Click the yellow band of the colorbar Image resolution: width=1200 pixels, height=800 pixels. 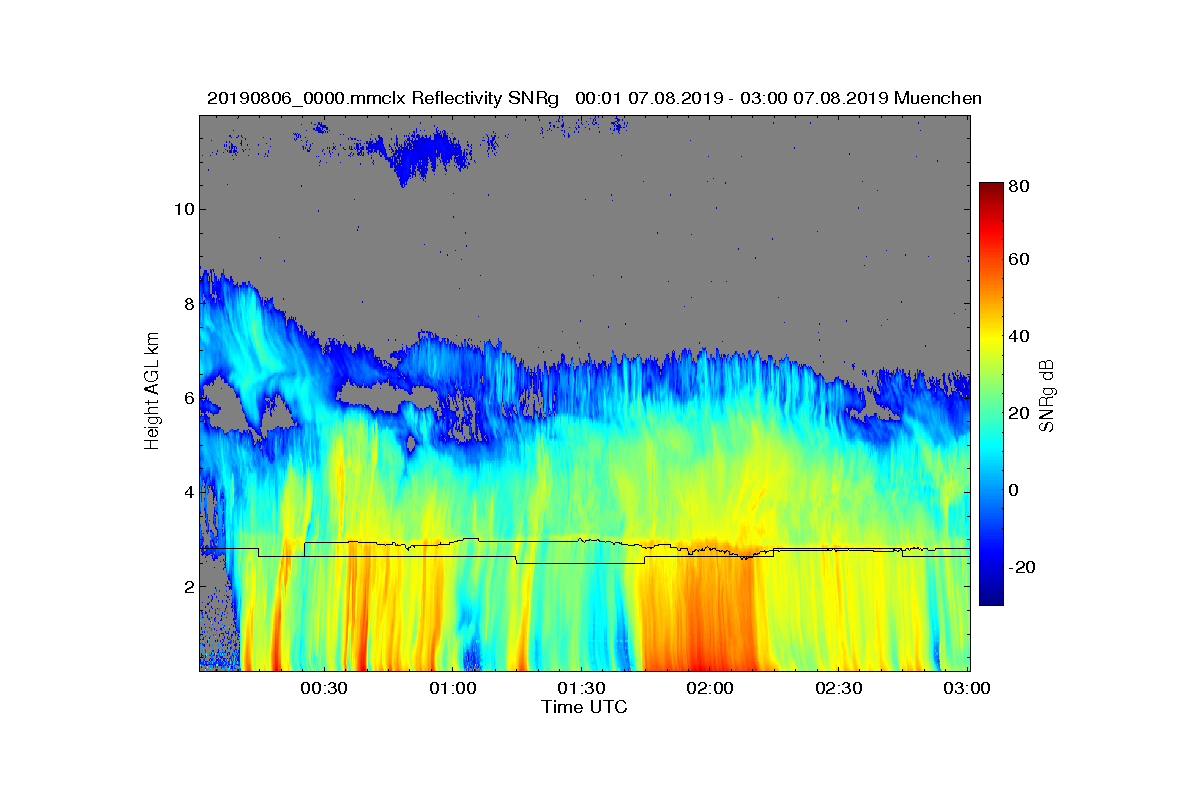[990, 342]
